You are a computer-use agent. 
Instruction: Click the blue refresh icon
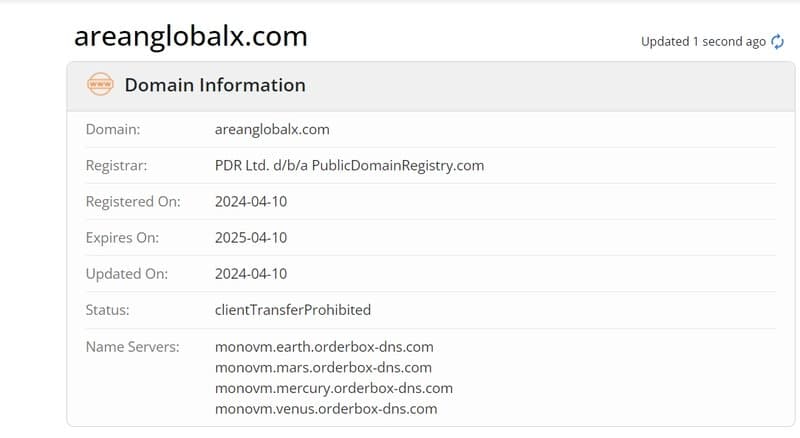point(777,41)
